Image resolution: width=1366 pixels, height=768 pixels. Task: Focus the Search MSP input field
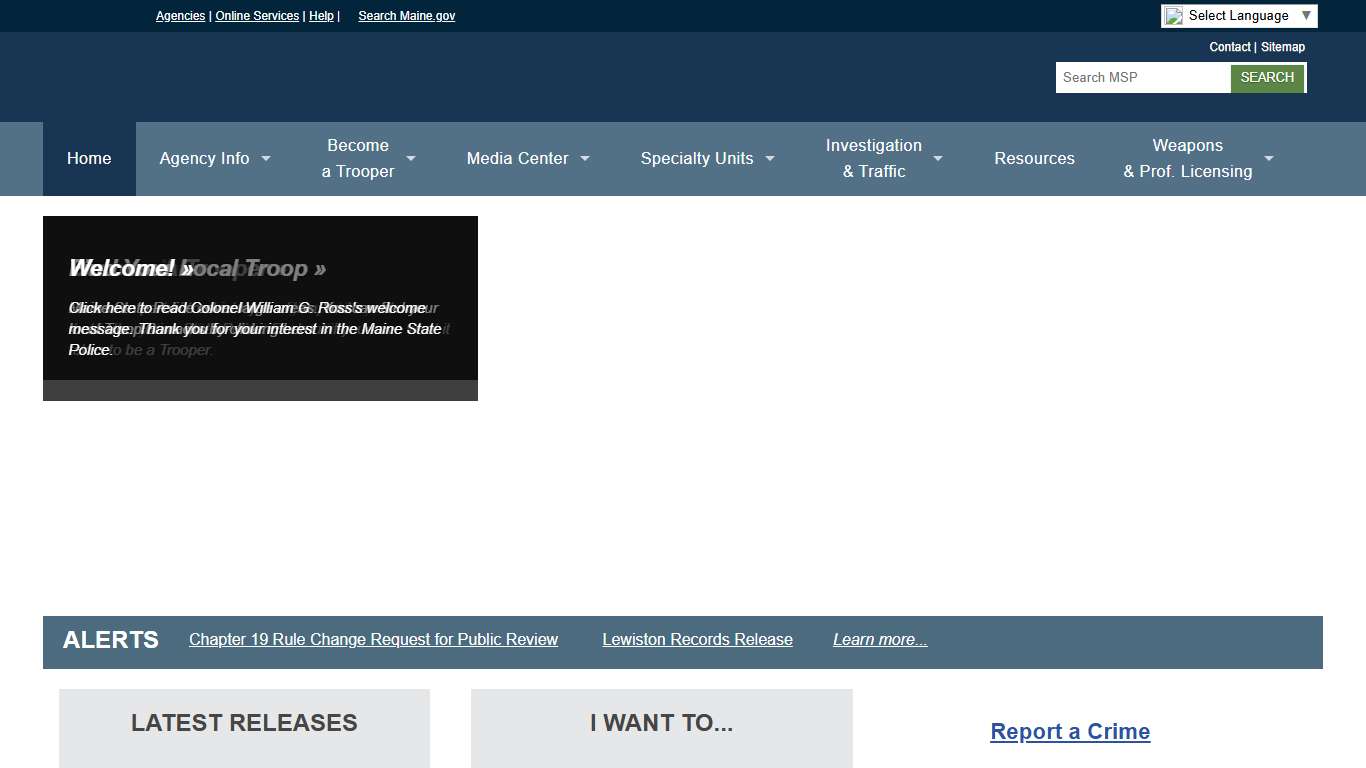pyautogui.click(x=1142, y=78)
